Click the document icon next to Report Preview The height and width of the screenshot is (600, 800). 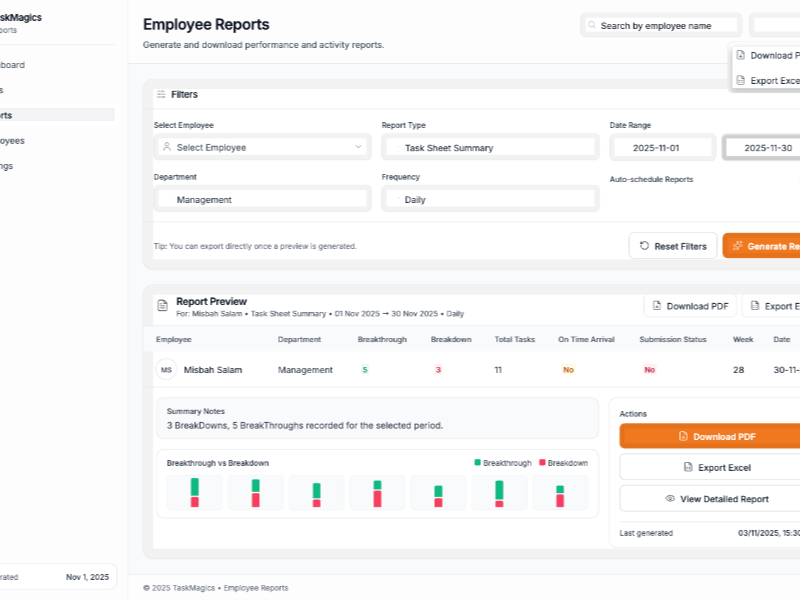pyautogui.click(x=163, y=301)
